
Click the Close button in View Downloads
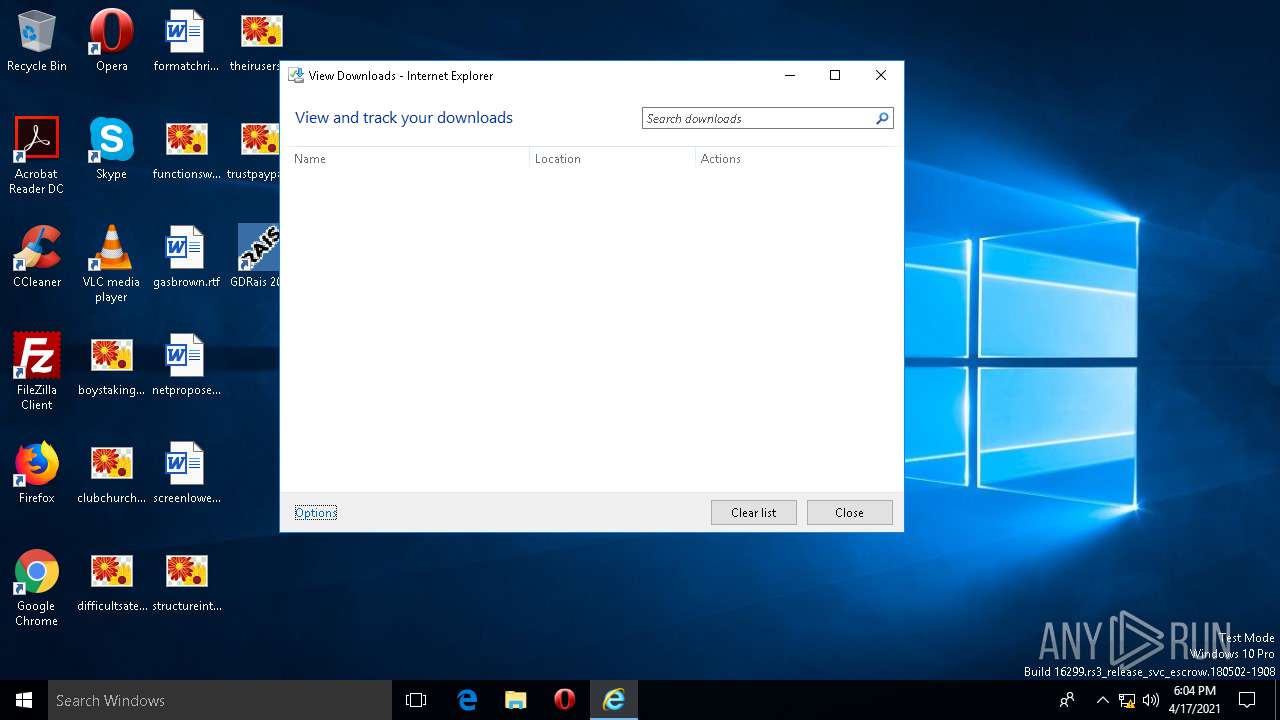click(849, 512)
